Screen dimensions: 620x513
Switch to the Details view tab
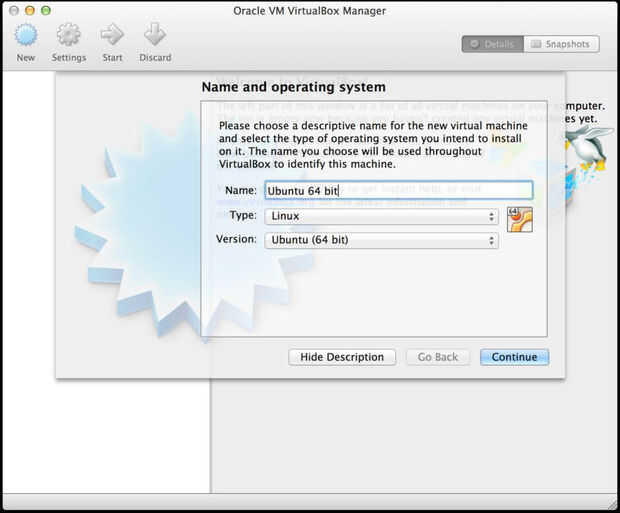pyautogui.click(x=493, y=44)
